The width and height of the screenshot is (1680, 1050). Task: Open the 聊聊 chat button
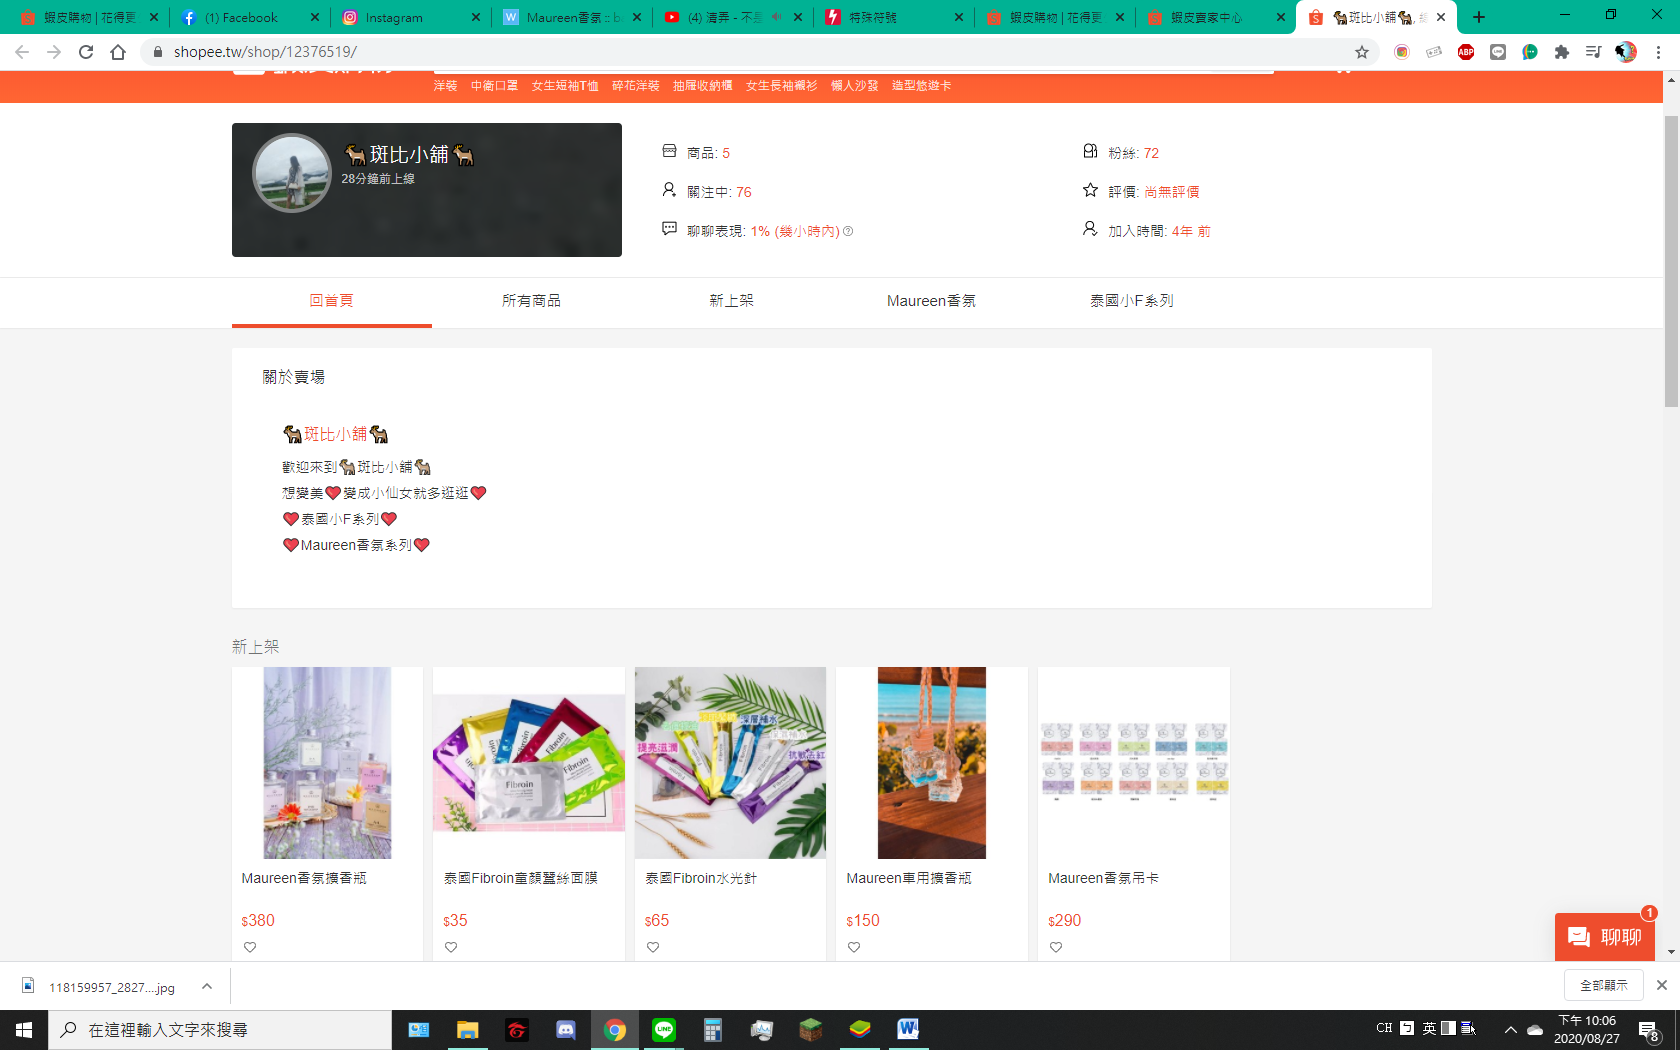(1604, 937)
